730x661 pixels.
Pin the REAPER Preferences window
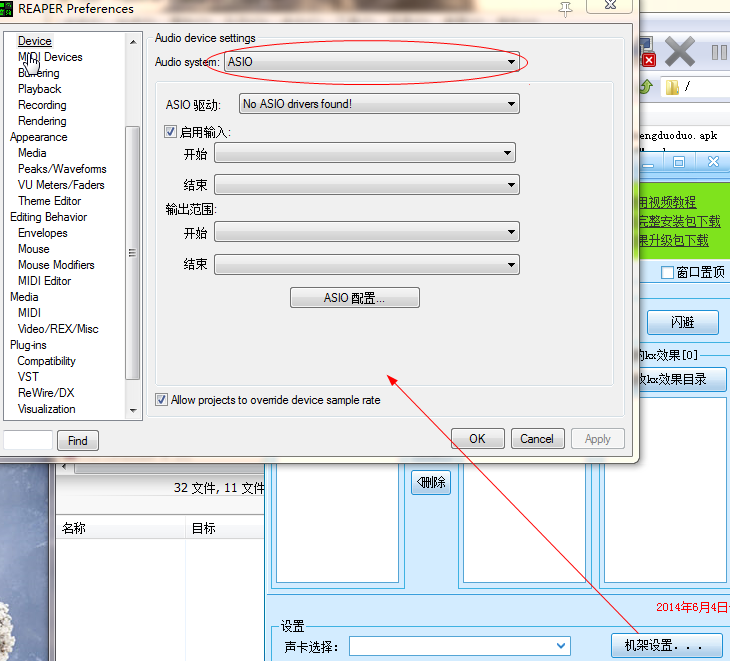tap(565, 9)
